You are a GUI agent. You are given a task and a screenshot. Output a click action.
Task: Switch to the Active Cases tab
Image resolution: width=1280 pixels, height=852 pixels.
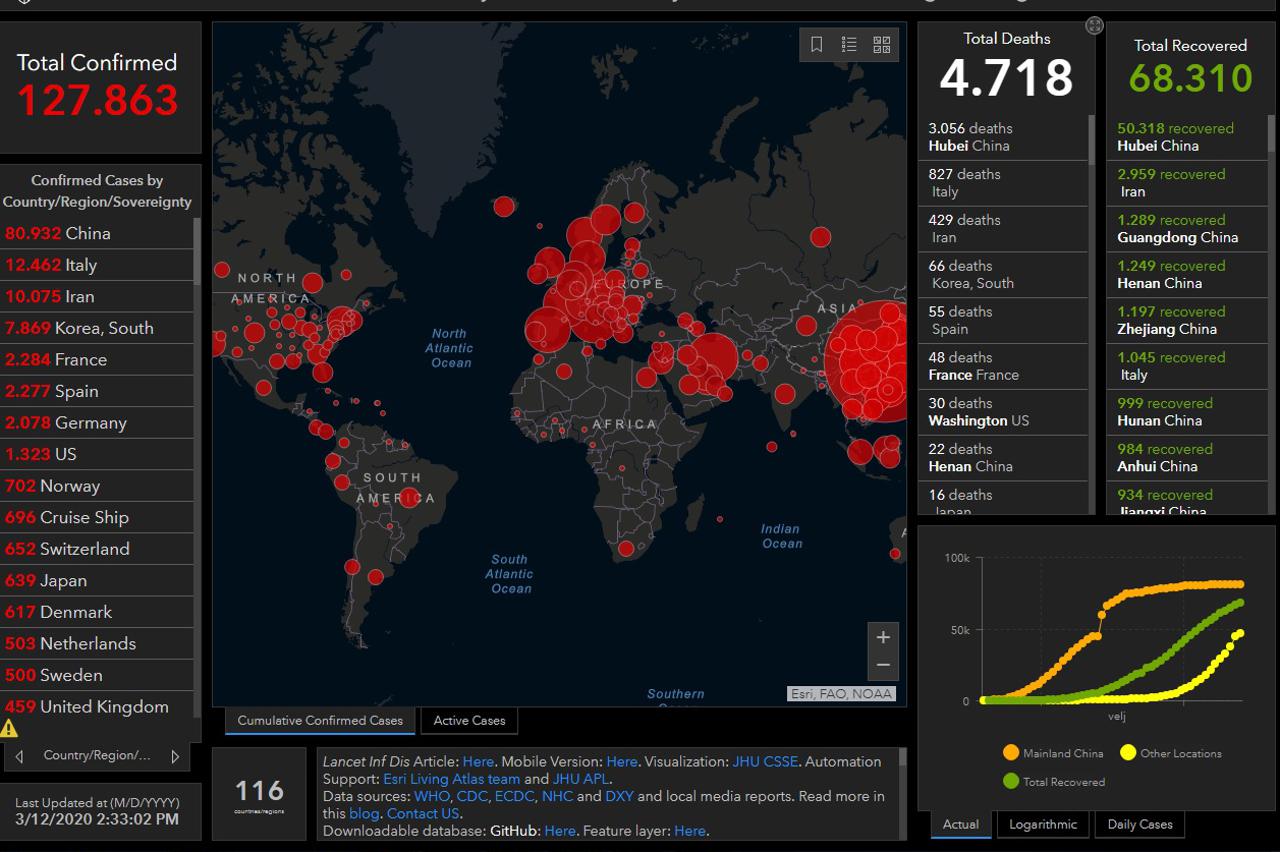(x=469, y=720)
